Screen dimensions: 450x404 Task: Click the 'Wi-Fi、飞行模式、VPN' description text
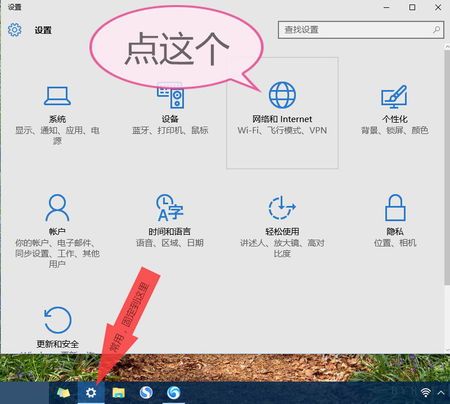click(282, 130)
